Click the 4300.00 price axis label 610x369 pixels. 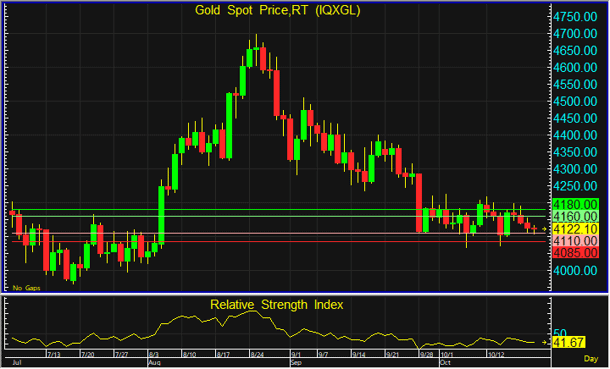[575, 169]
